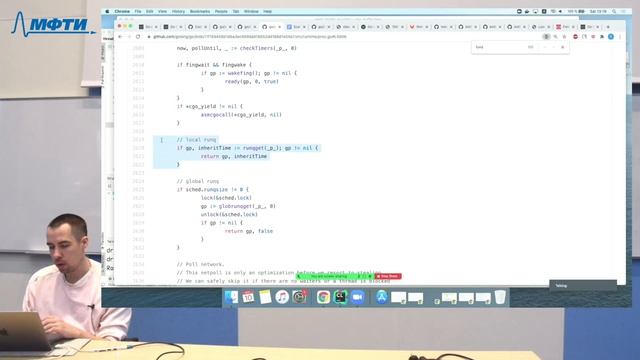Click the menu bar clock
Screen dimensions: 640x360
coord(598,11)
